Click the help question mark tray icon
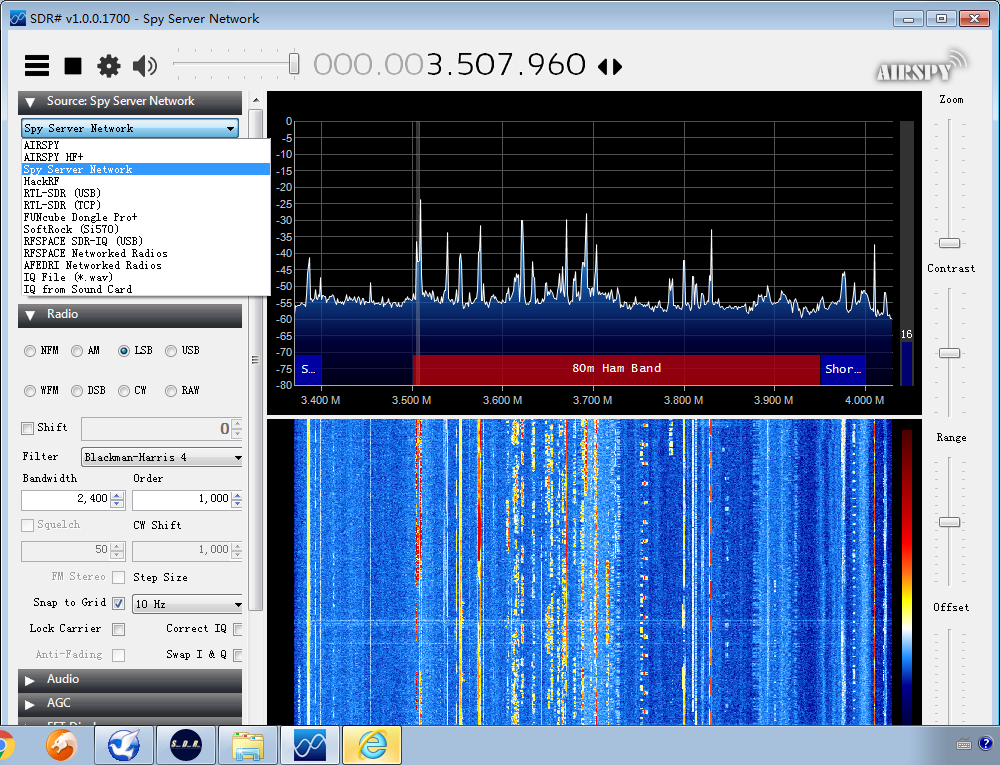The width and height of the screenshot is (1000, 765). point(987,743)
